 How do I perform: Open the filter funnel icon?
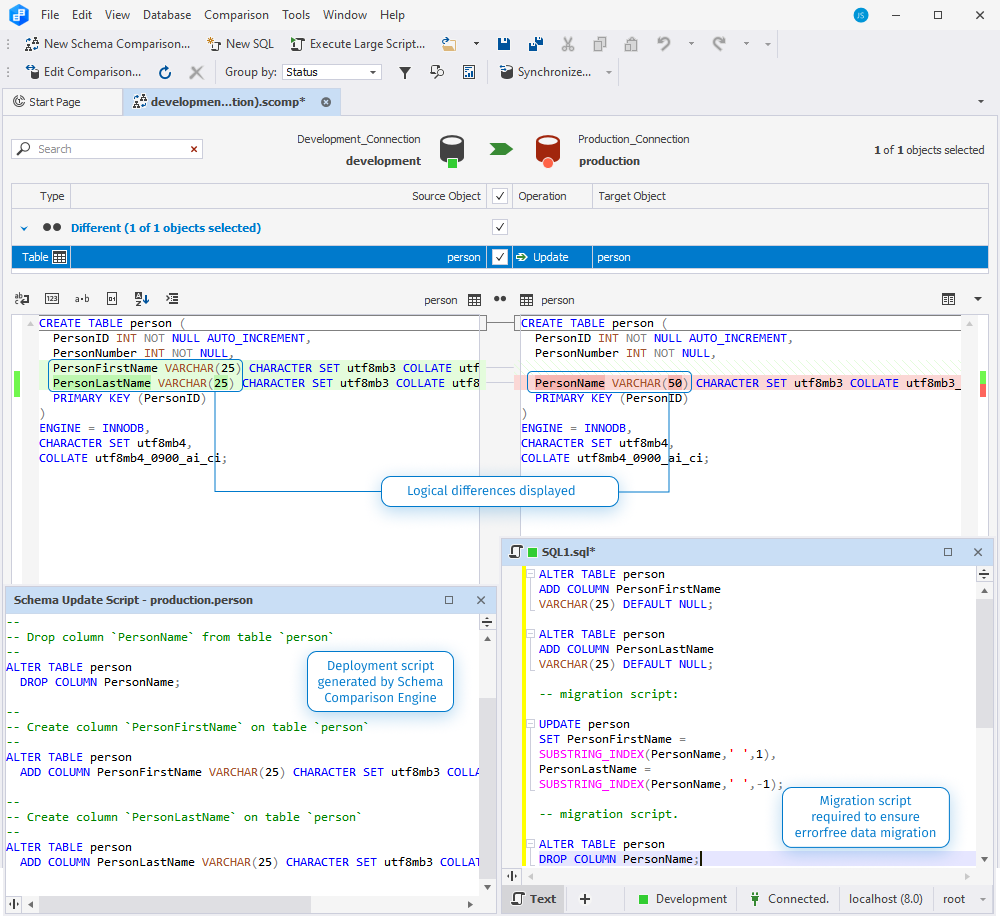coord(405,73)
